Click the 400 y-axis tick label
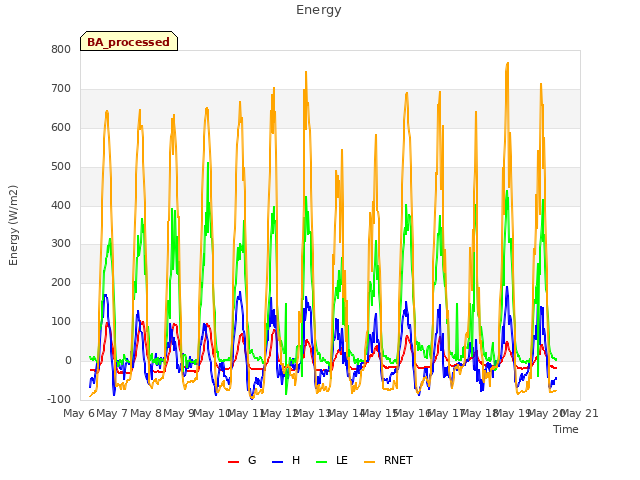 pyautogui.click(x=61, y=205)
